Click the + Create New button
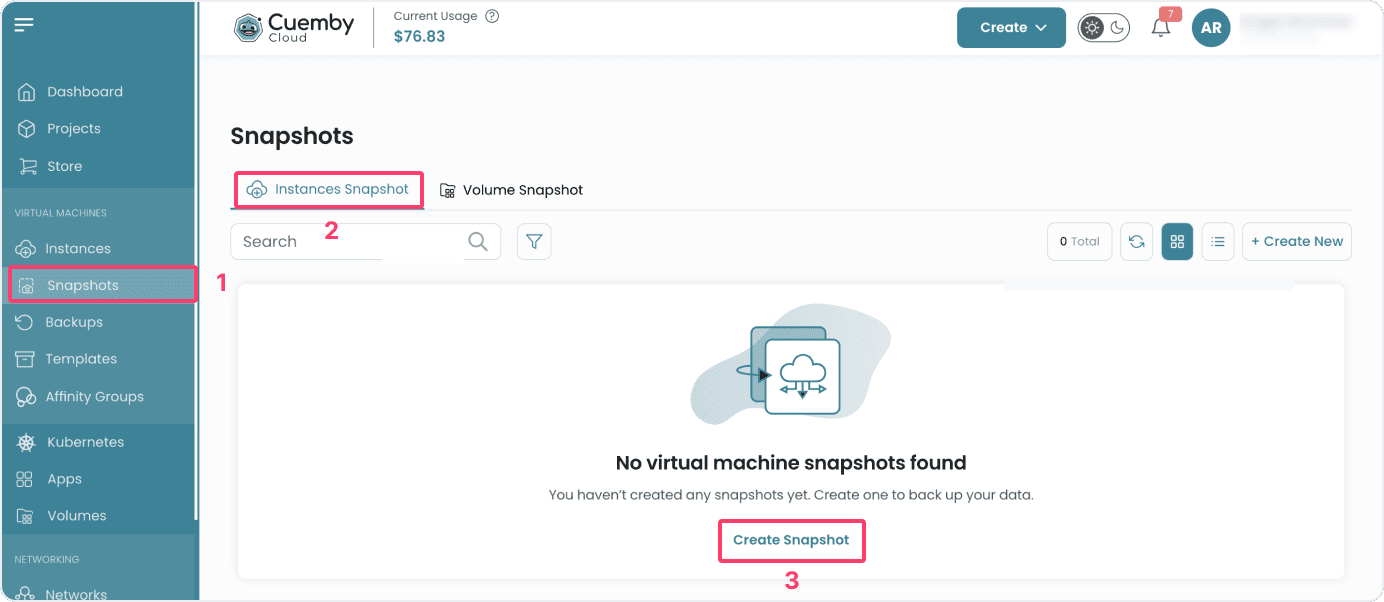This screenshot has width=1384, height=602. [1296, 241]
